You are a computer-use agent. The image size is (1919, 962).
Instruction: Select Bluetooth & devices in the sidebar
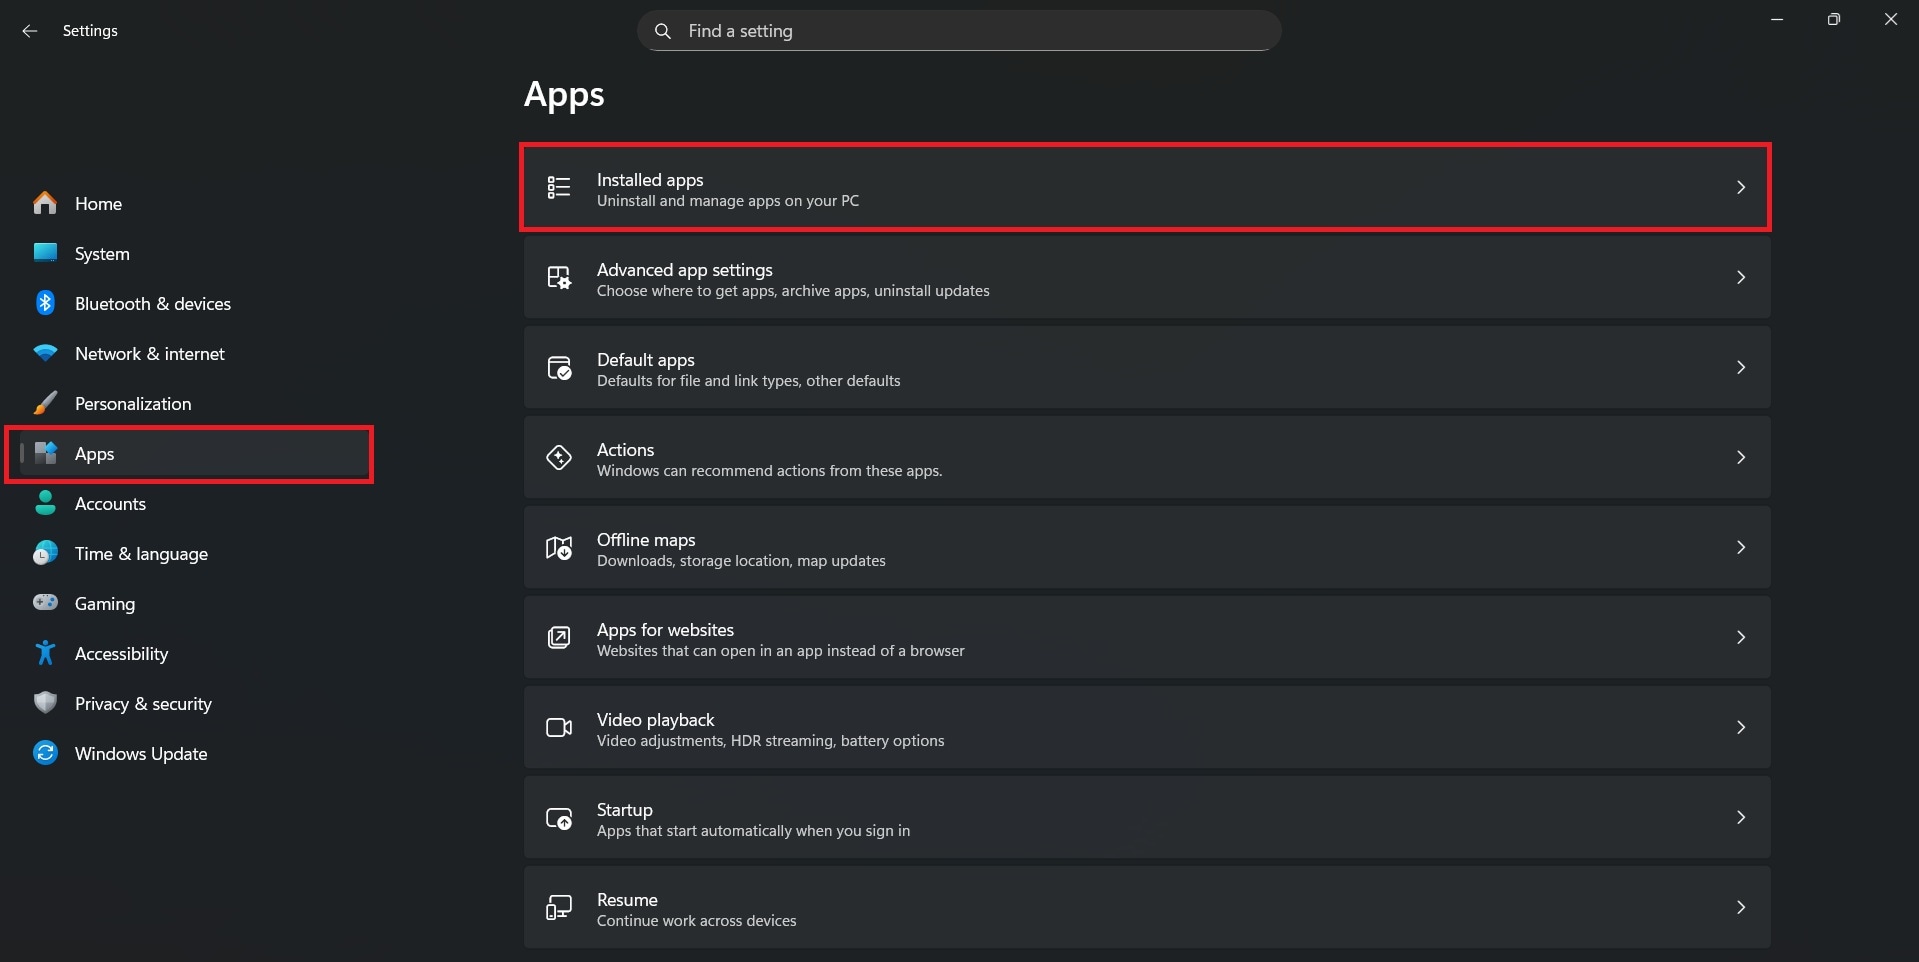pos(152,303)
